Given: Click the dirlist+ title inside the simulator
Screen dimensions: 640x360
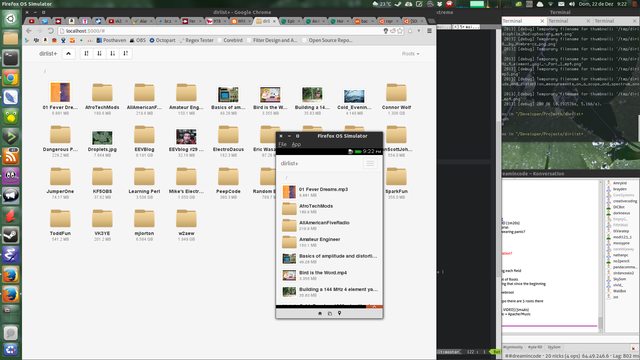Looking at the screenshot, I should 289,163.
